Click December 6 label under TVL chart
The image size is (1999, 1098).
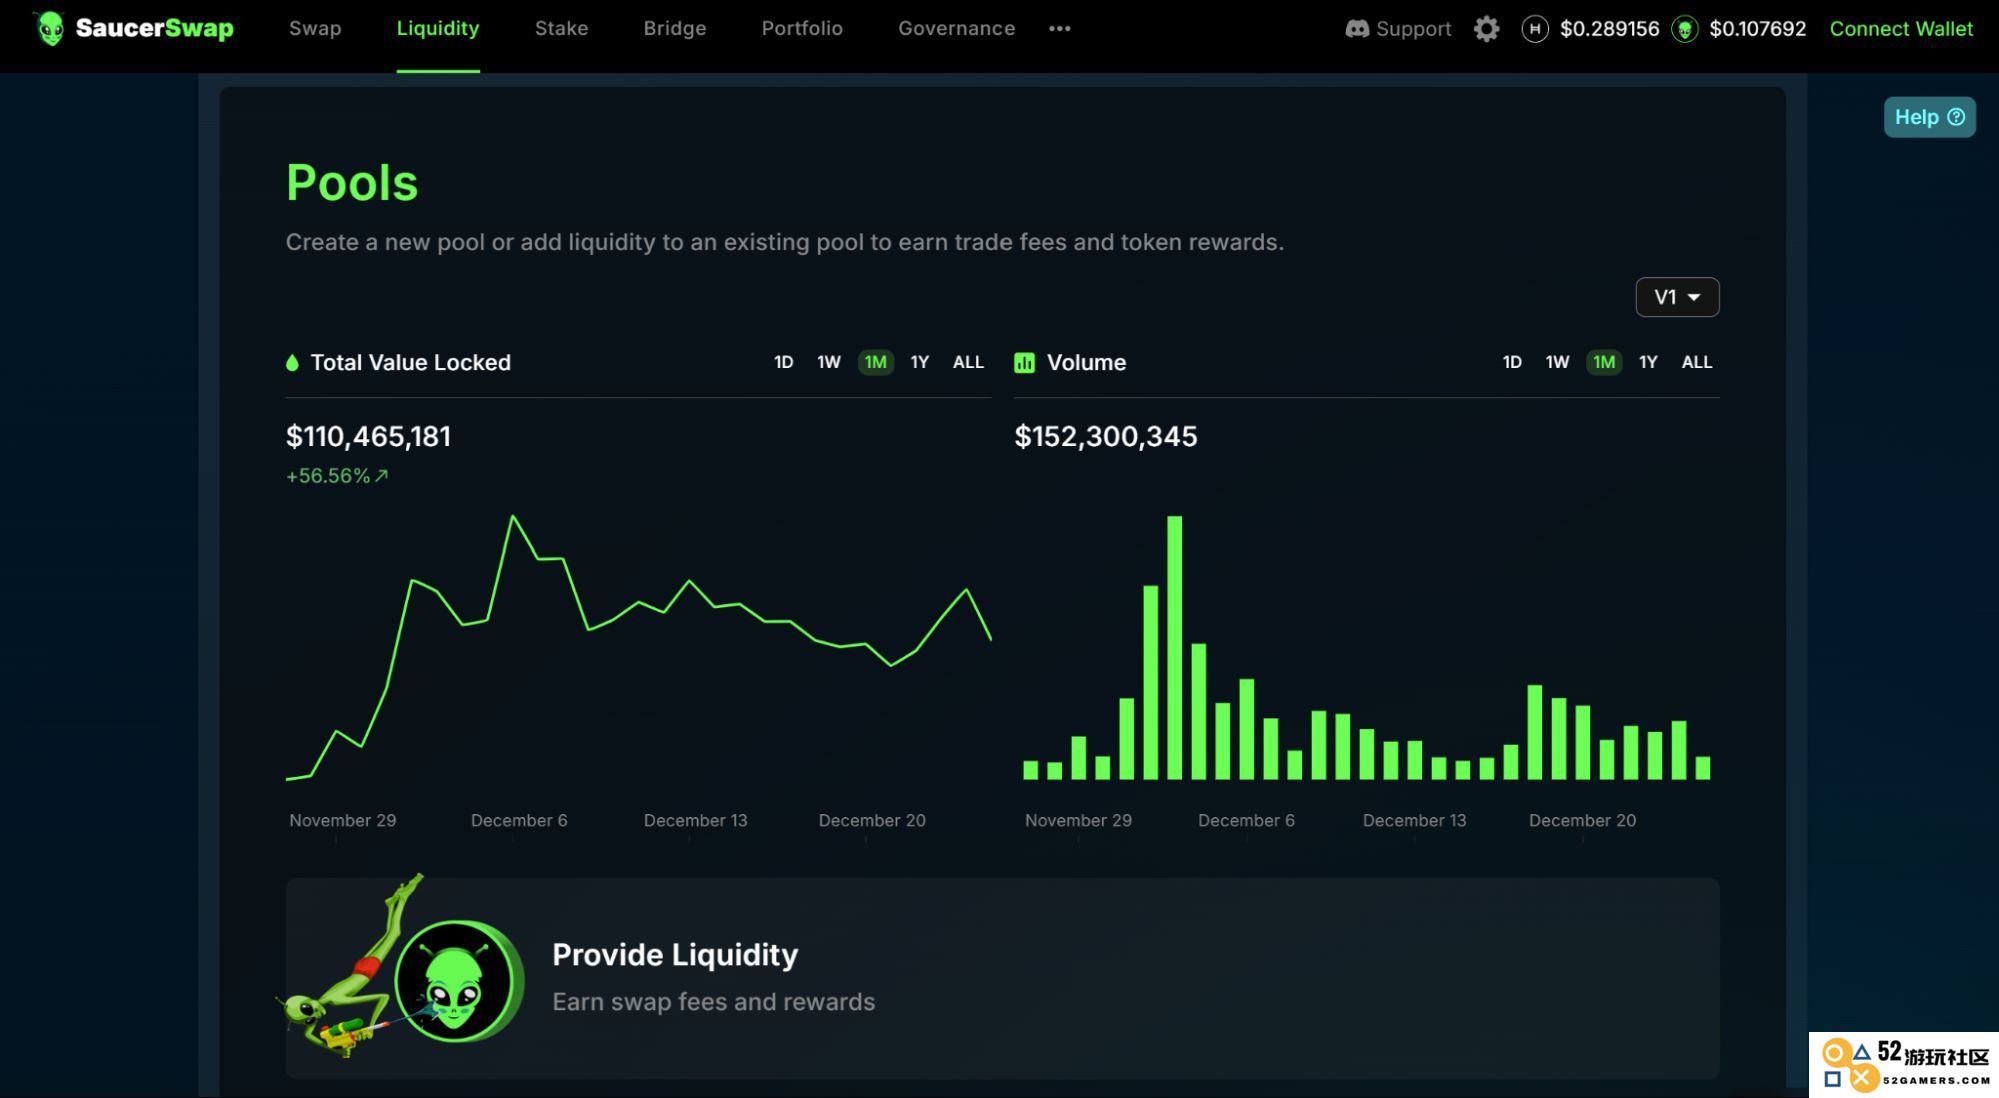click(x=519, y=821)
